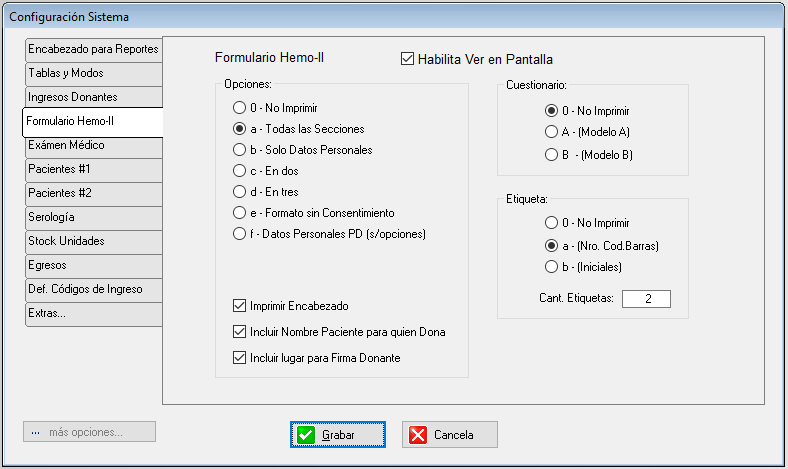
Task: Switch to the 'Serología' tab
Action: point(93,217)
